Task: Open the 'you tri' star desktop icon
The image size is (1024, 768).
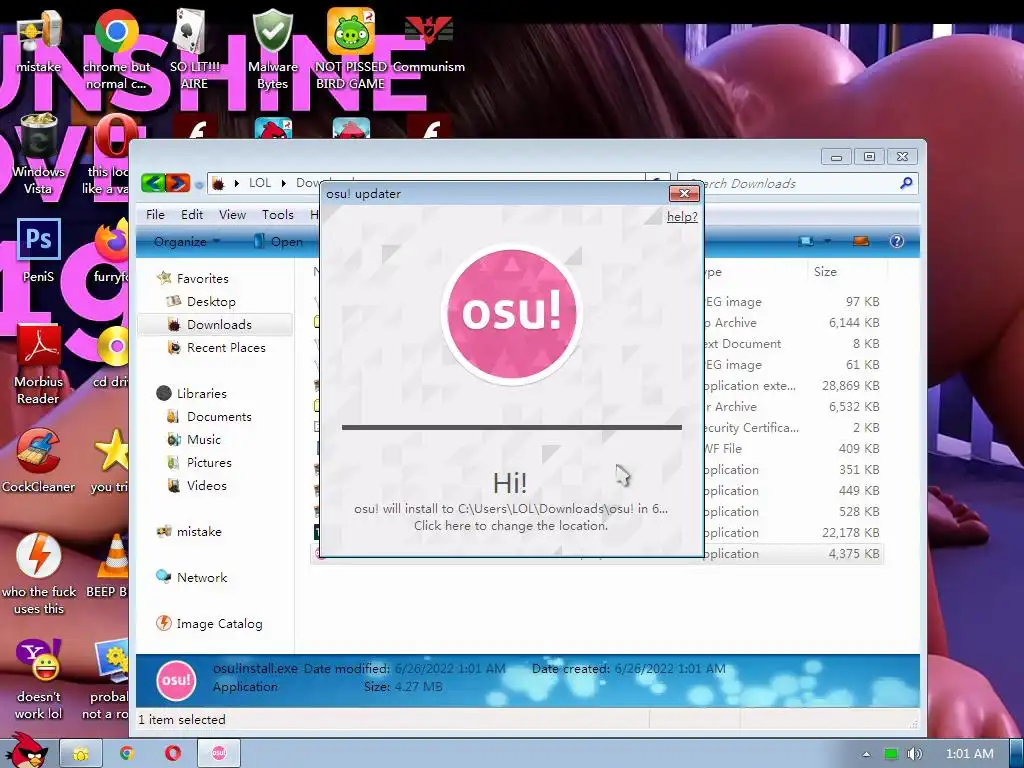Action: click(110, 460)
